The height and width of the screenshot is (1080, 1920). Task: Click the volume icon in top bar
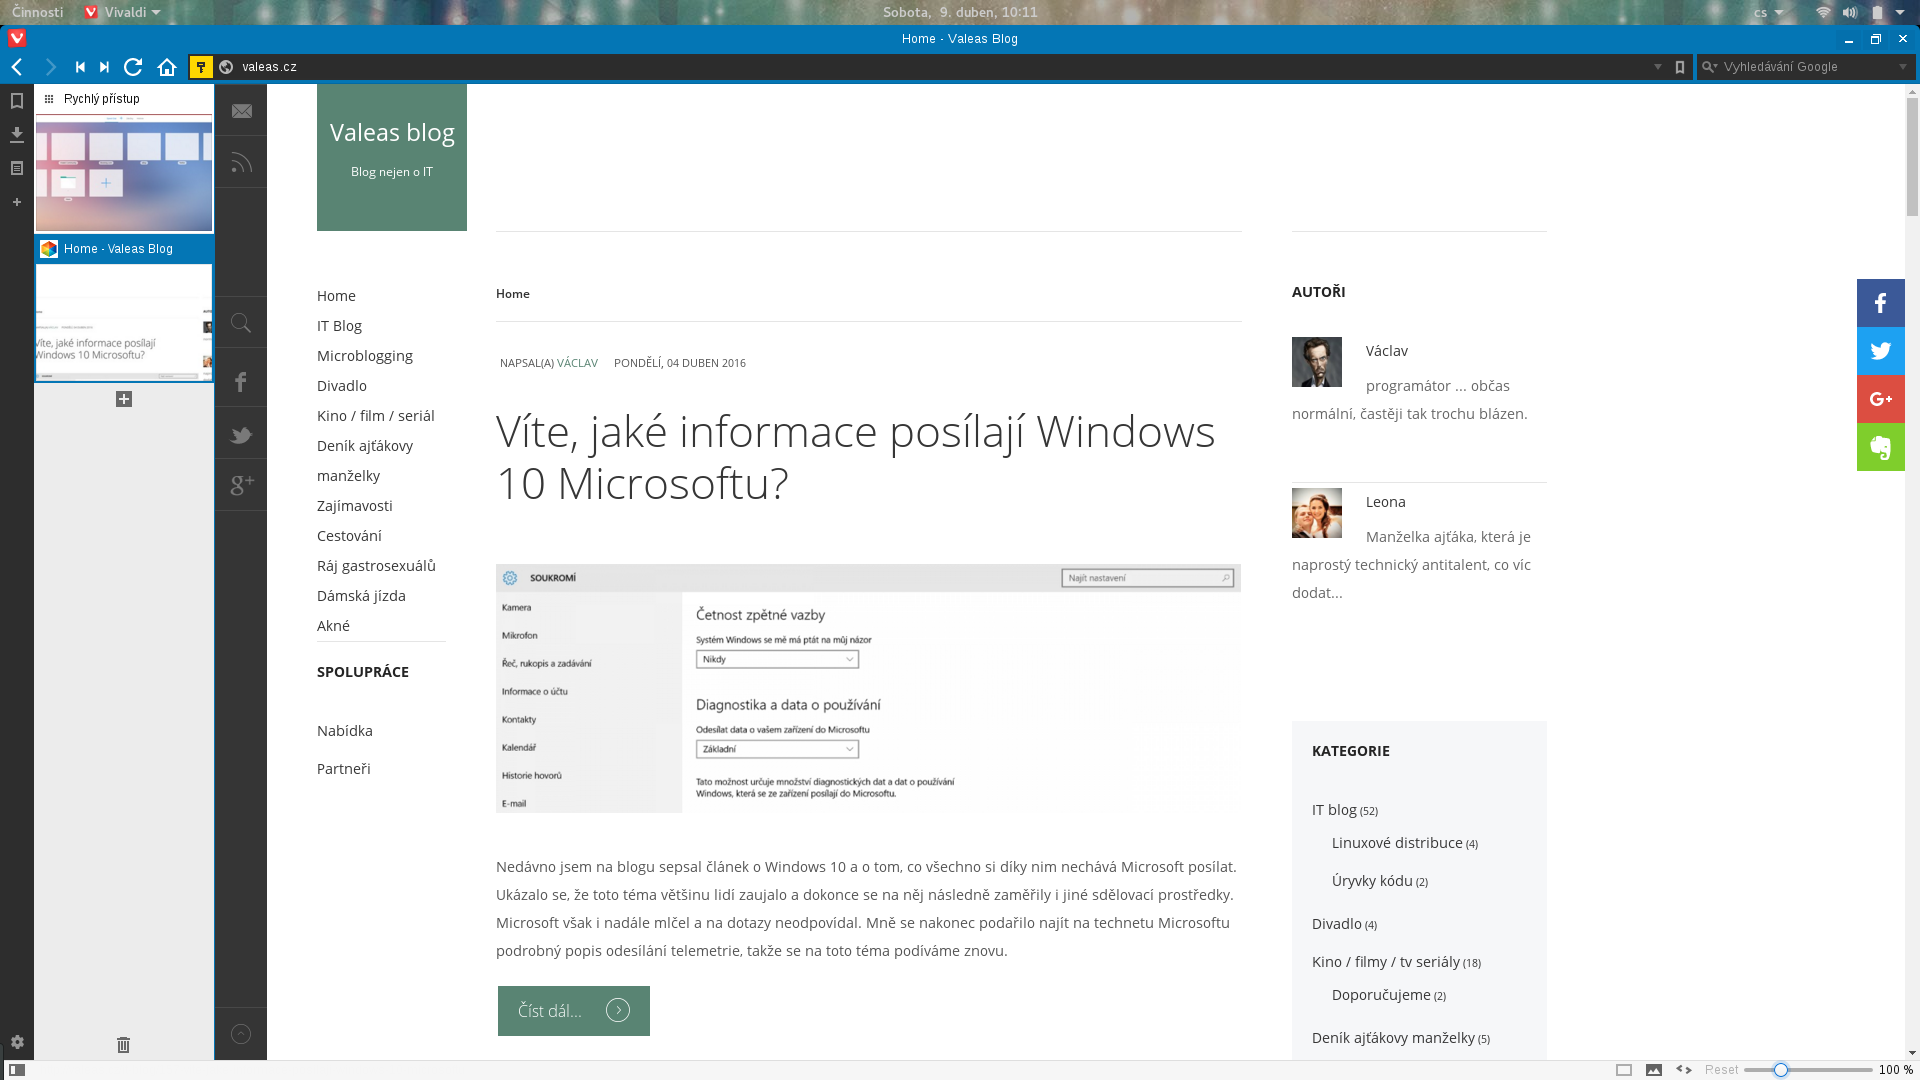[1850, 12]
